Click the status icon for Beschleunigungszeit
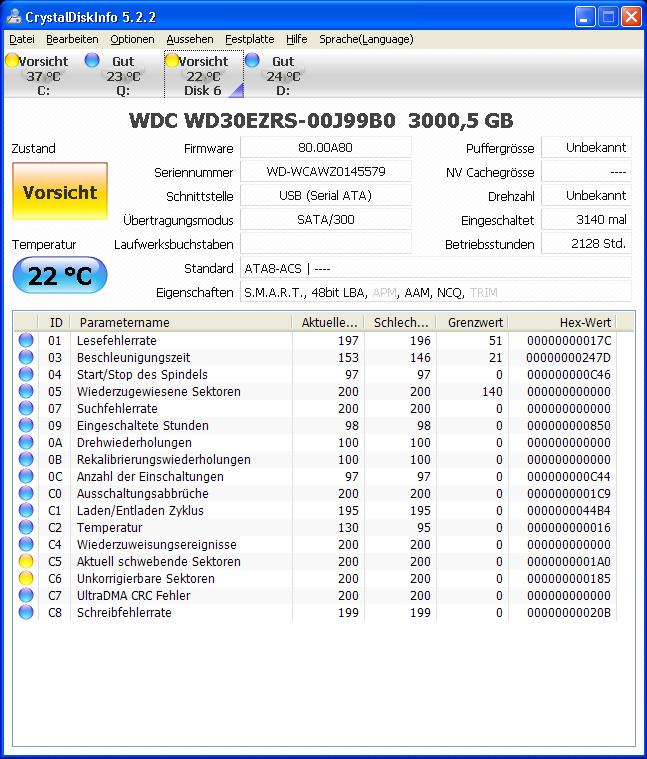The image size is (647, 759). (26, 357)
